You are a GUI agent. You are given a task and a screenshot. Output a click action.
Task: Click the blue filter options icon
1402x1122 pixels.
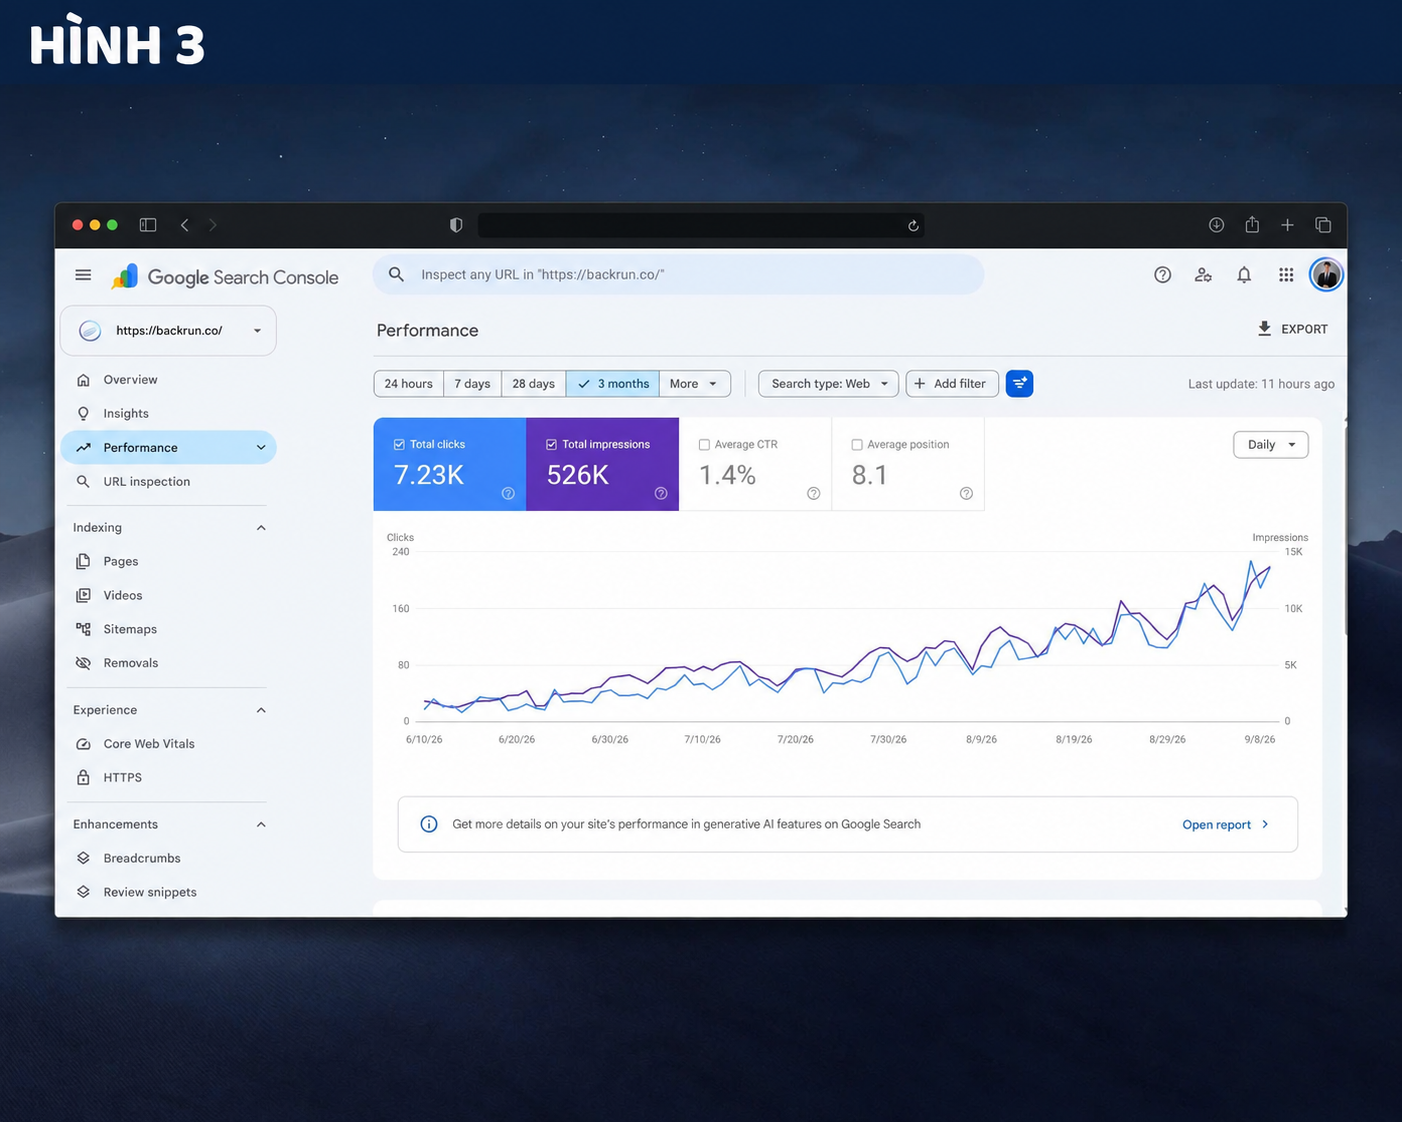[x=1019, y=384]
